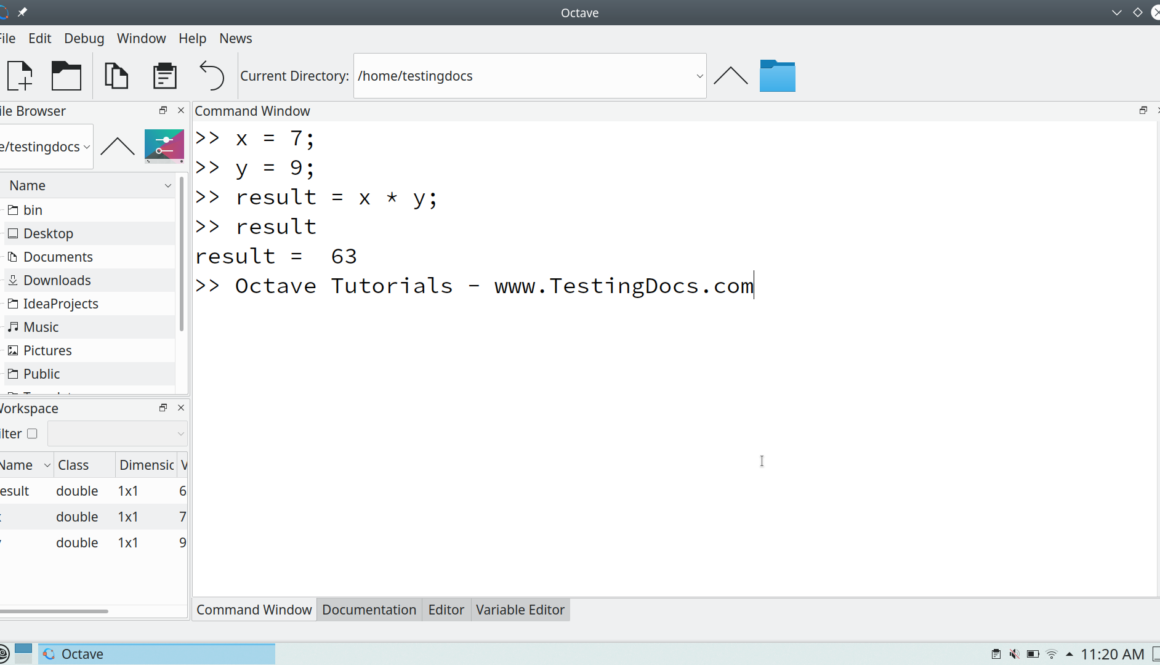
Task: Open the File menu
Action: (x=7, y=38)
